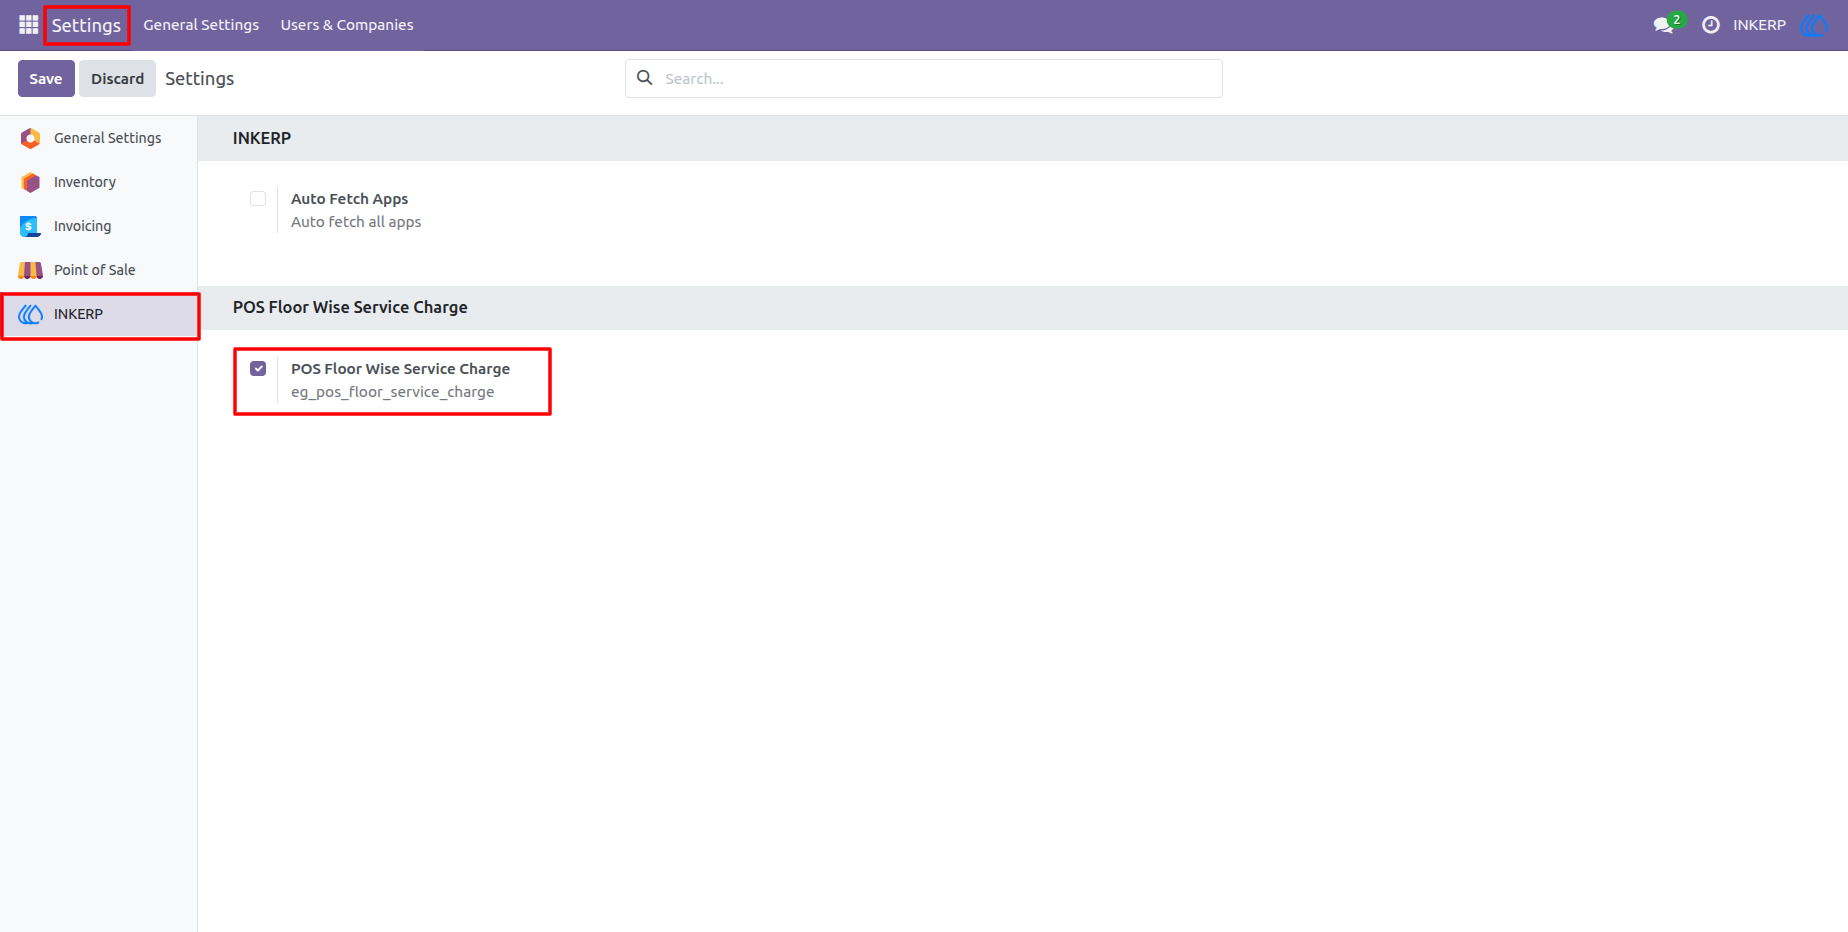Click the 'Auto Fetch Apps' setting label

350,199
